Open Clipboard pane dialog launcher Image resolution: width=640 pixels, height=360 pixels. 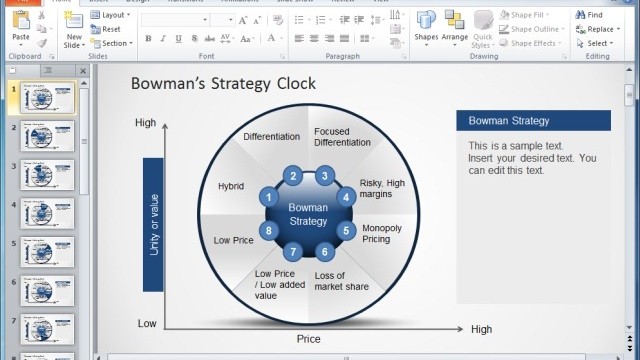point(51,56)
